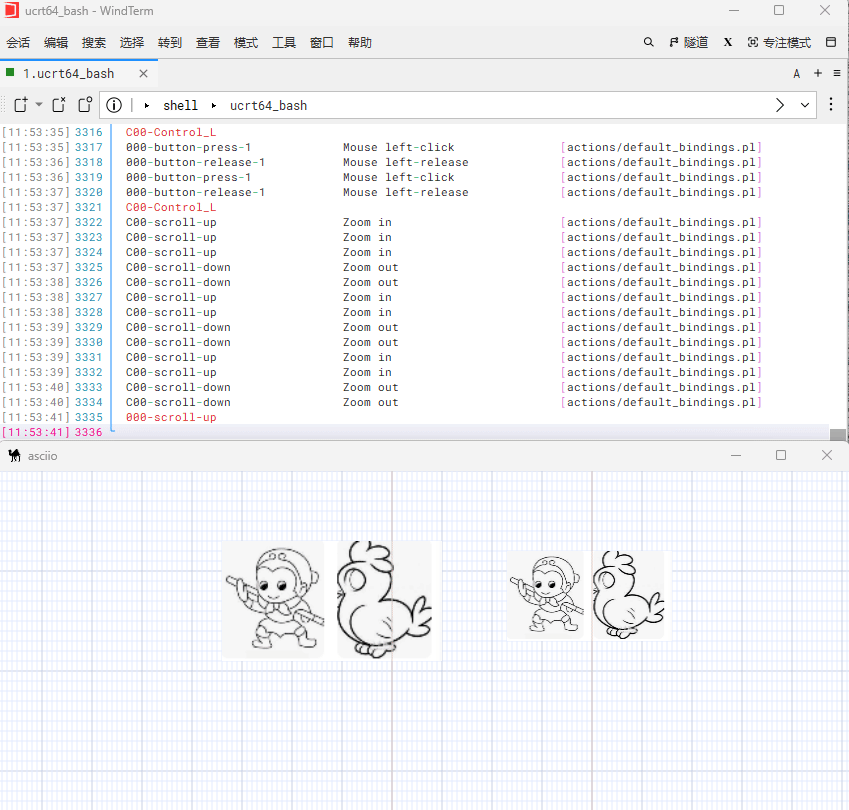Open the 会话 menu
The image size is (849, 810).
18,43
